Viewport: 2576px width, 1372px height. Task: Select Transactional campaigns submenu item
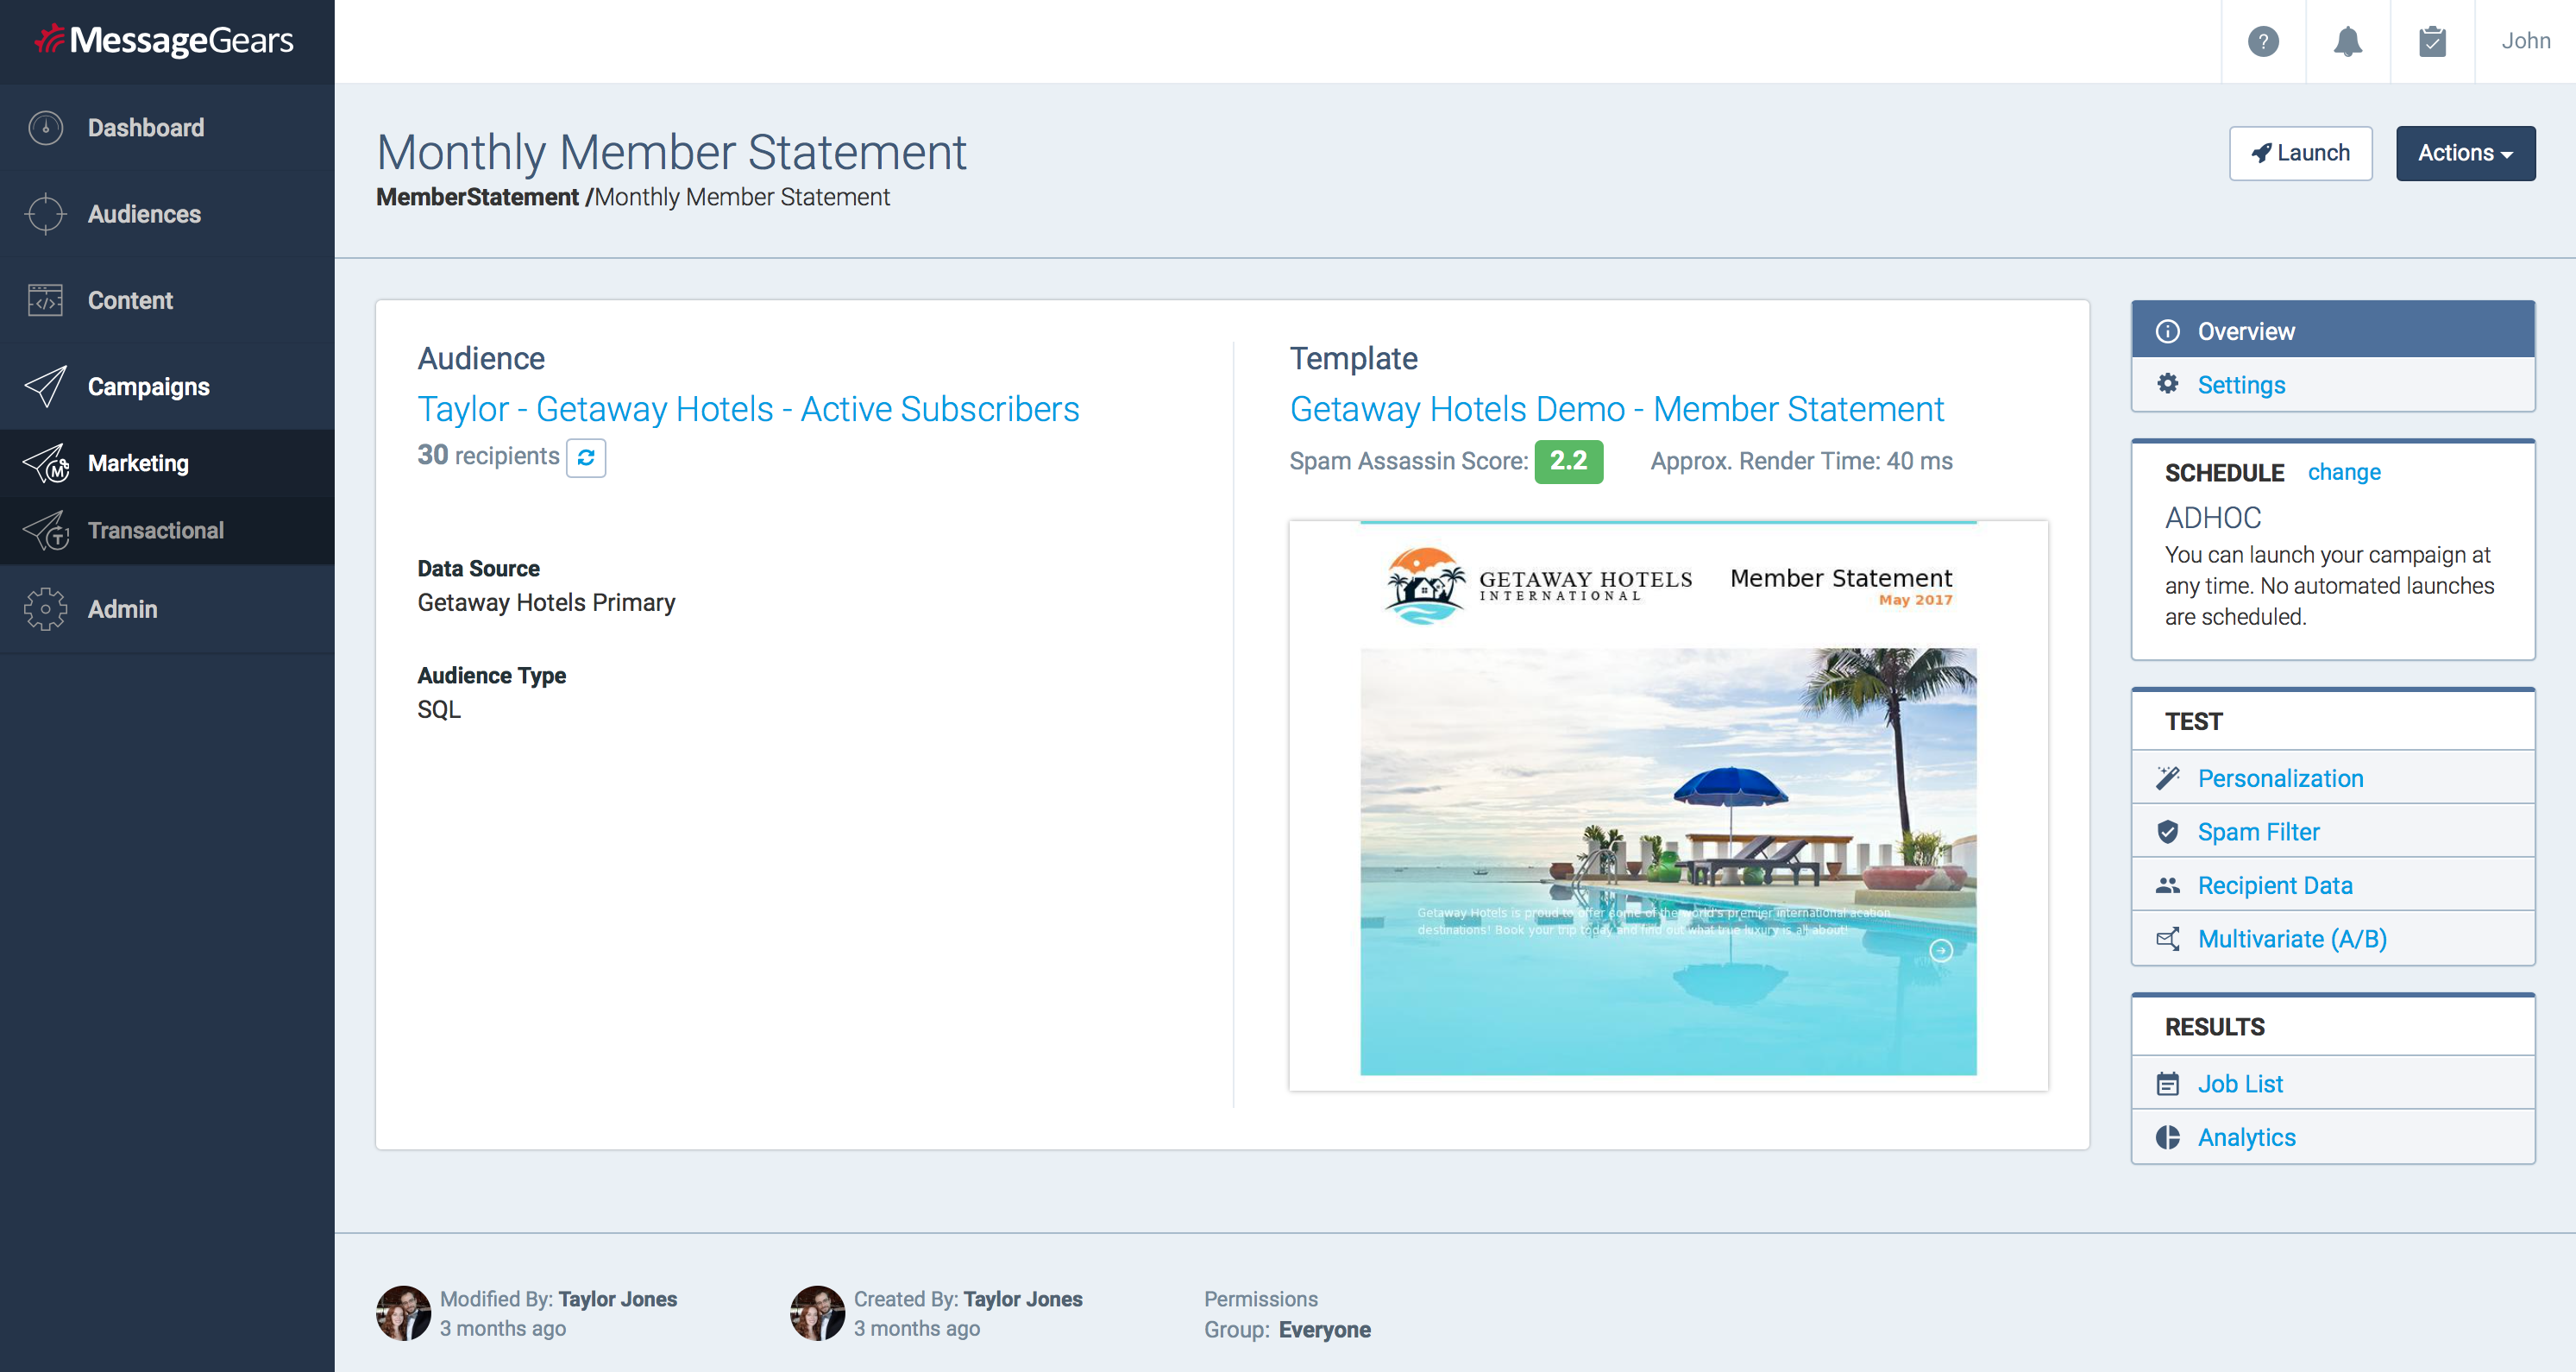pyautogui.click(x=155, y=531)
